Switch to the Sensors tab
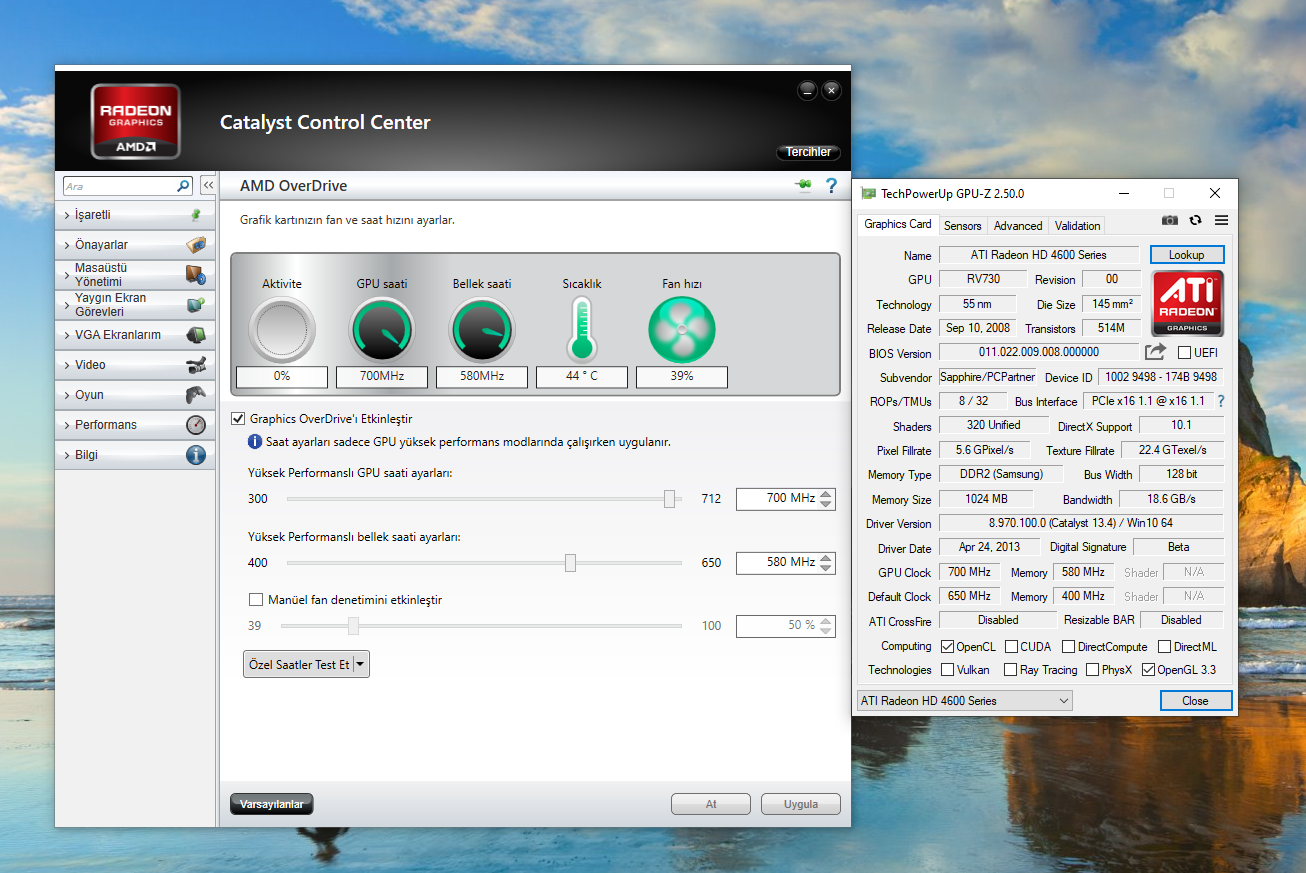The height and width of the screenshot is (873, 1306). [963, 226]
